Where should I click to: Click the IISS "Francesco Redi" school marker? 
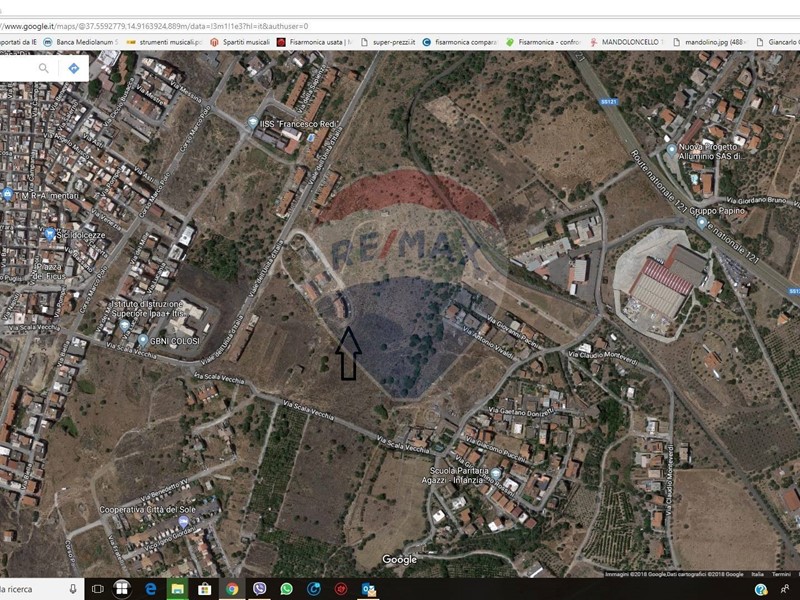252,123
